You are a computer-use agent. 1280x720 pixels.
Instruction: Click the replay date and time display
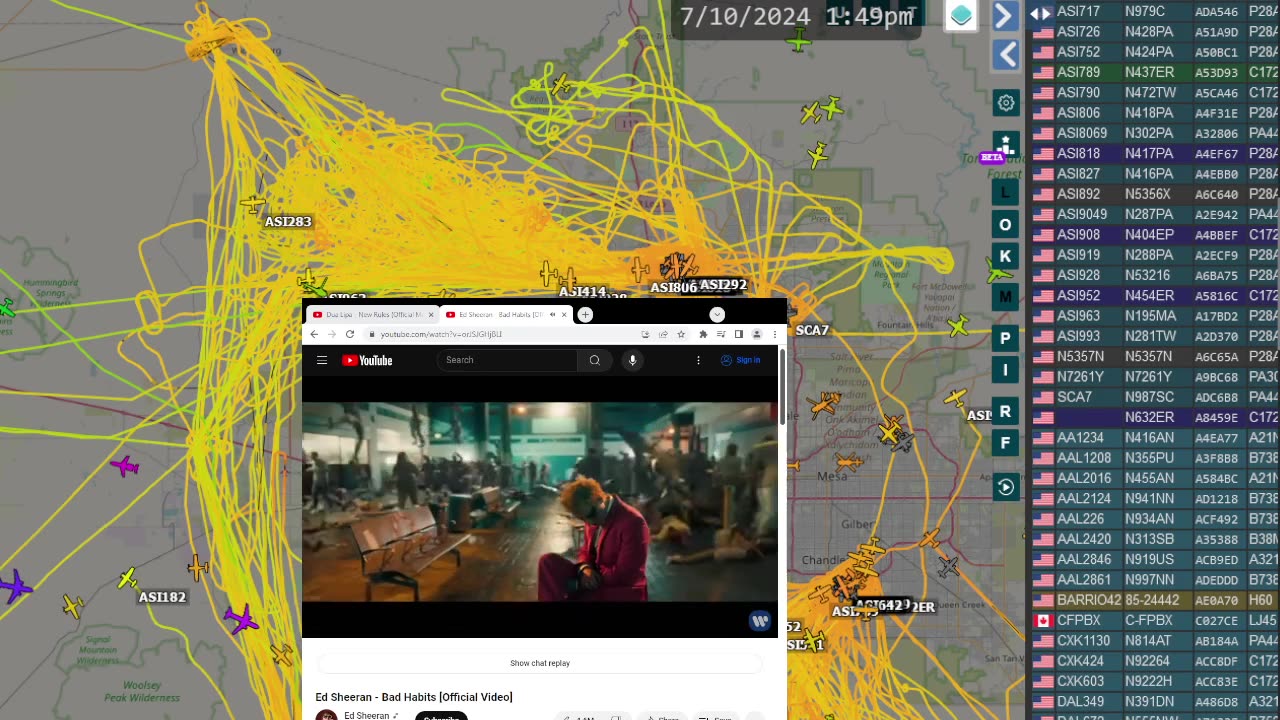tap(796, 16)
